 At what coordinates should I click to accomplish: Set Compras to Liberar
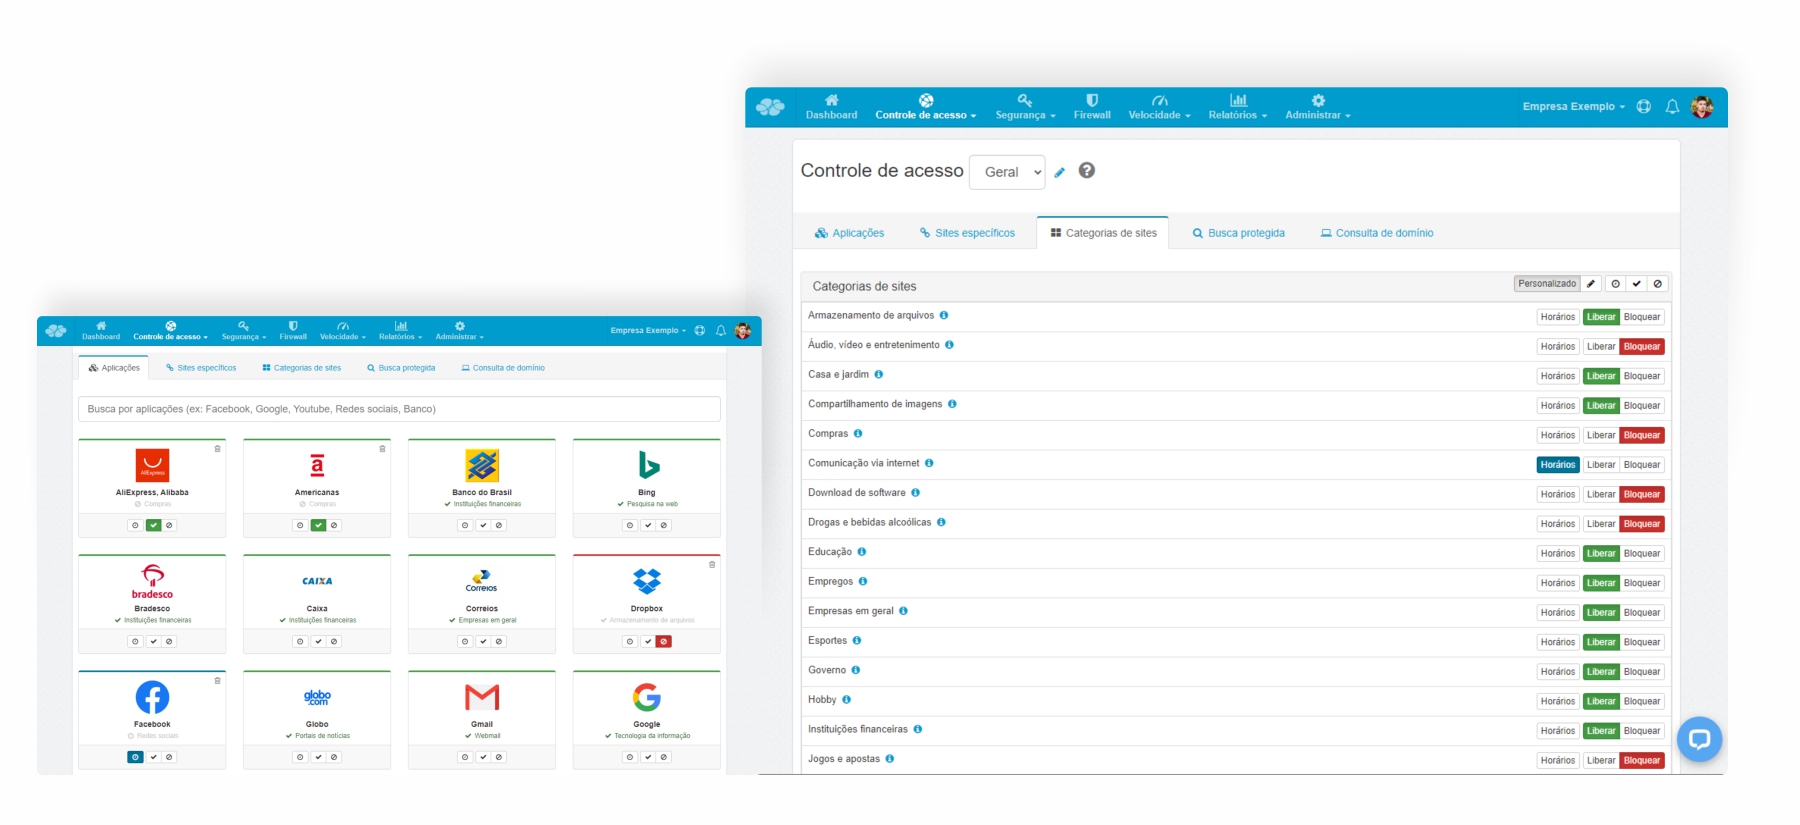pos(1601,436)
